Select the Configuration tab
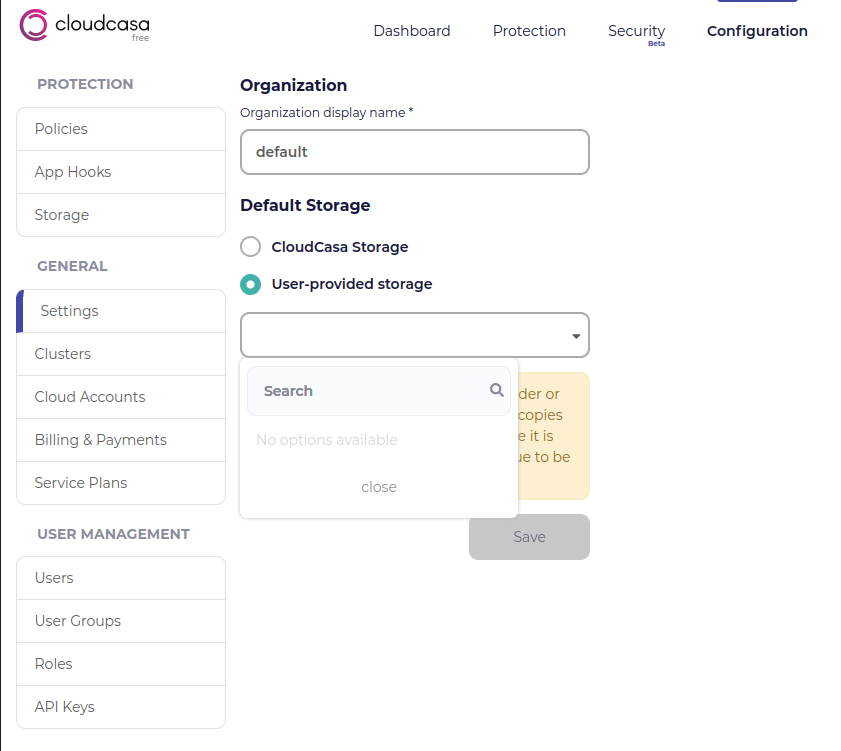This screenshot has width=841, height=751. [x=757, y=31]
